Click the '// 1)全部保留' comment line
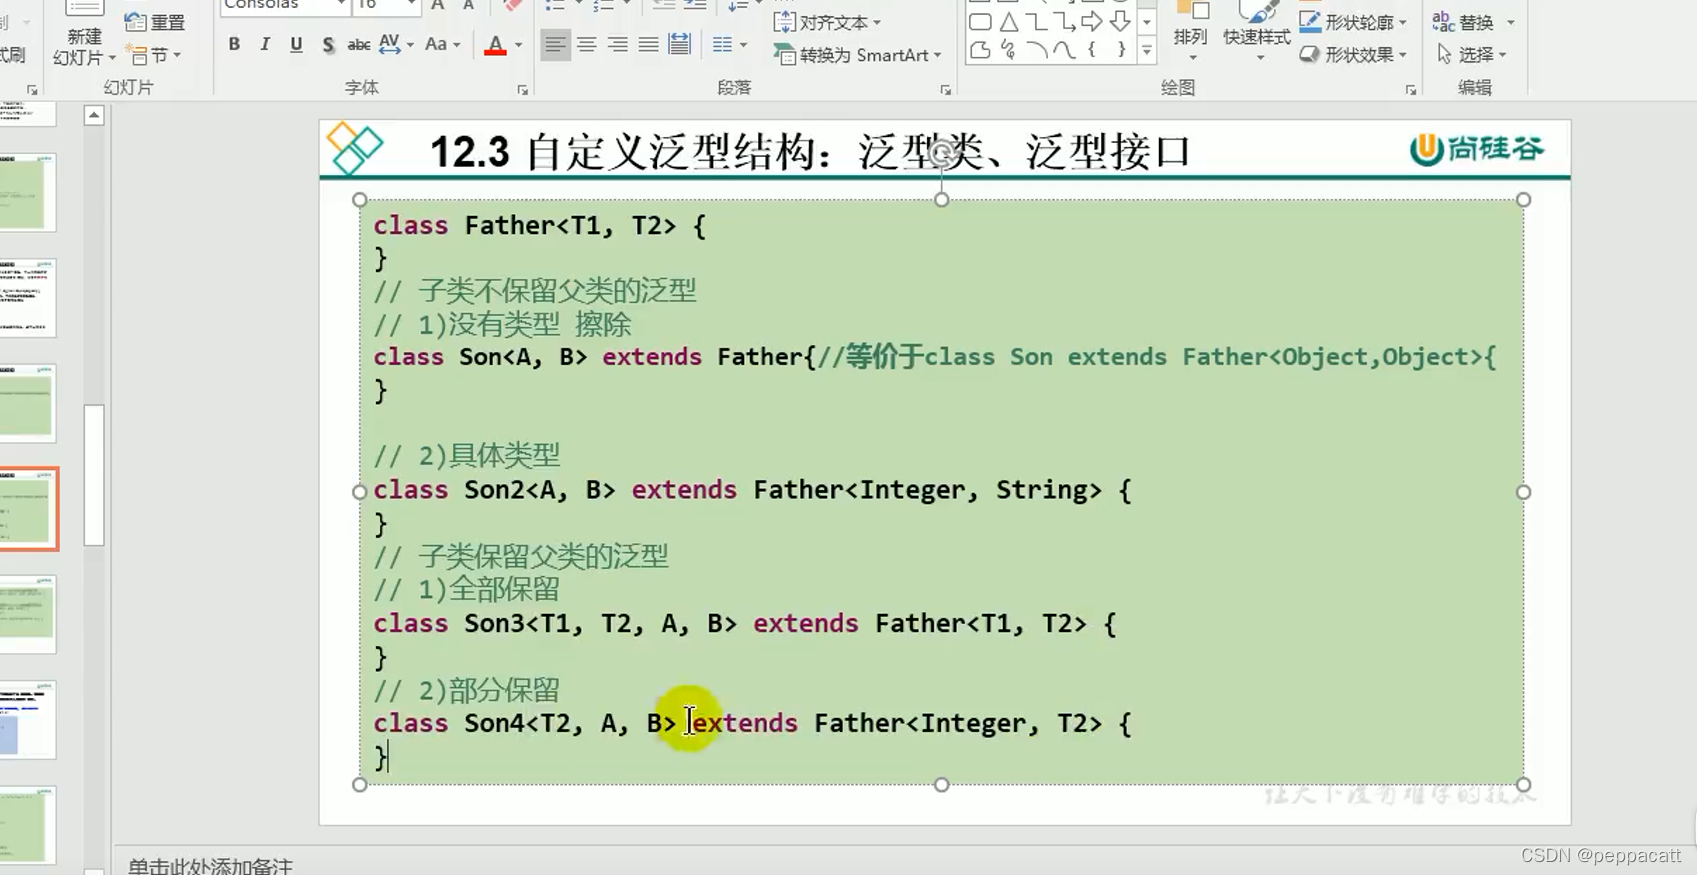 tap(466, 589)
